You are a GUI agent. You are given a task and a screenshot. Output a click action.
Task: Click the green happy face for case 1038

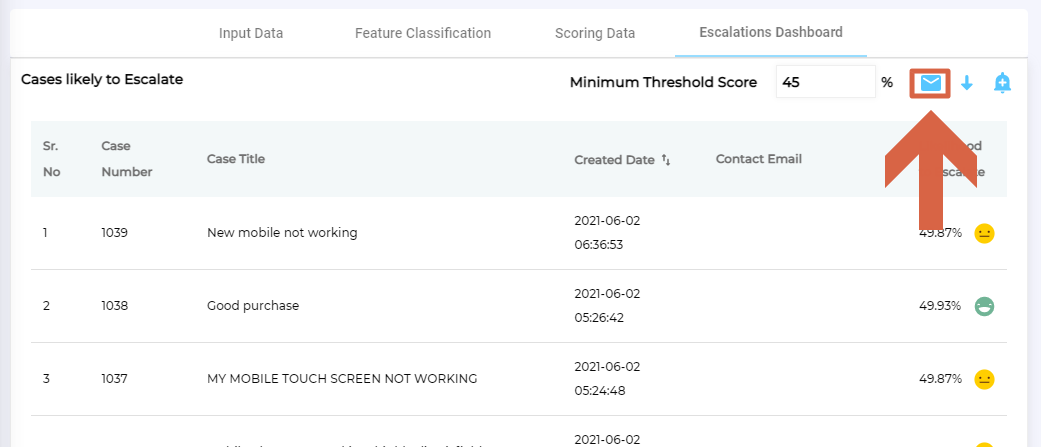[984, 306]
